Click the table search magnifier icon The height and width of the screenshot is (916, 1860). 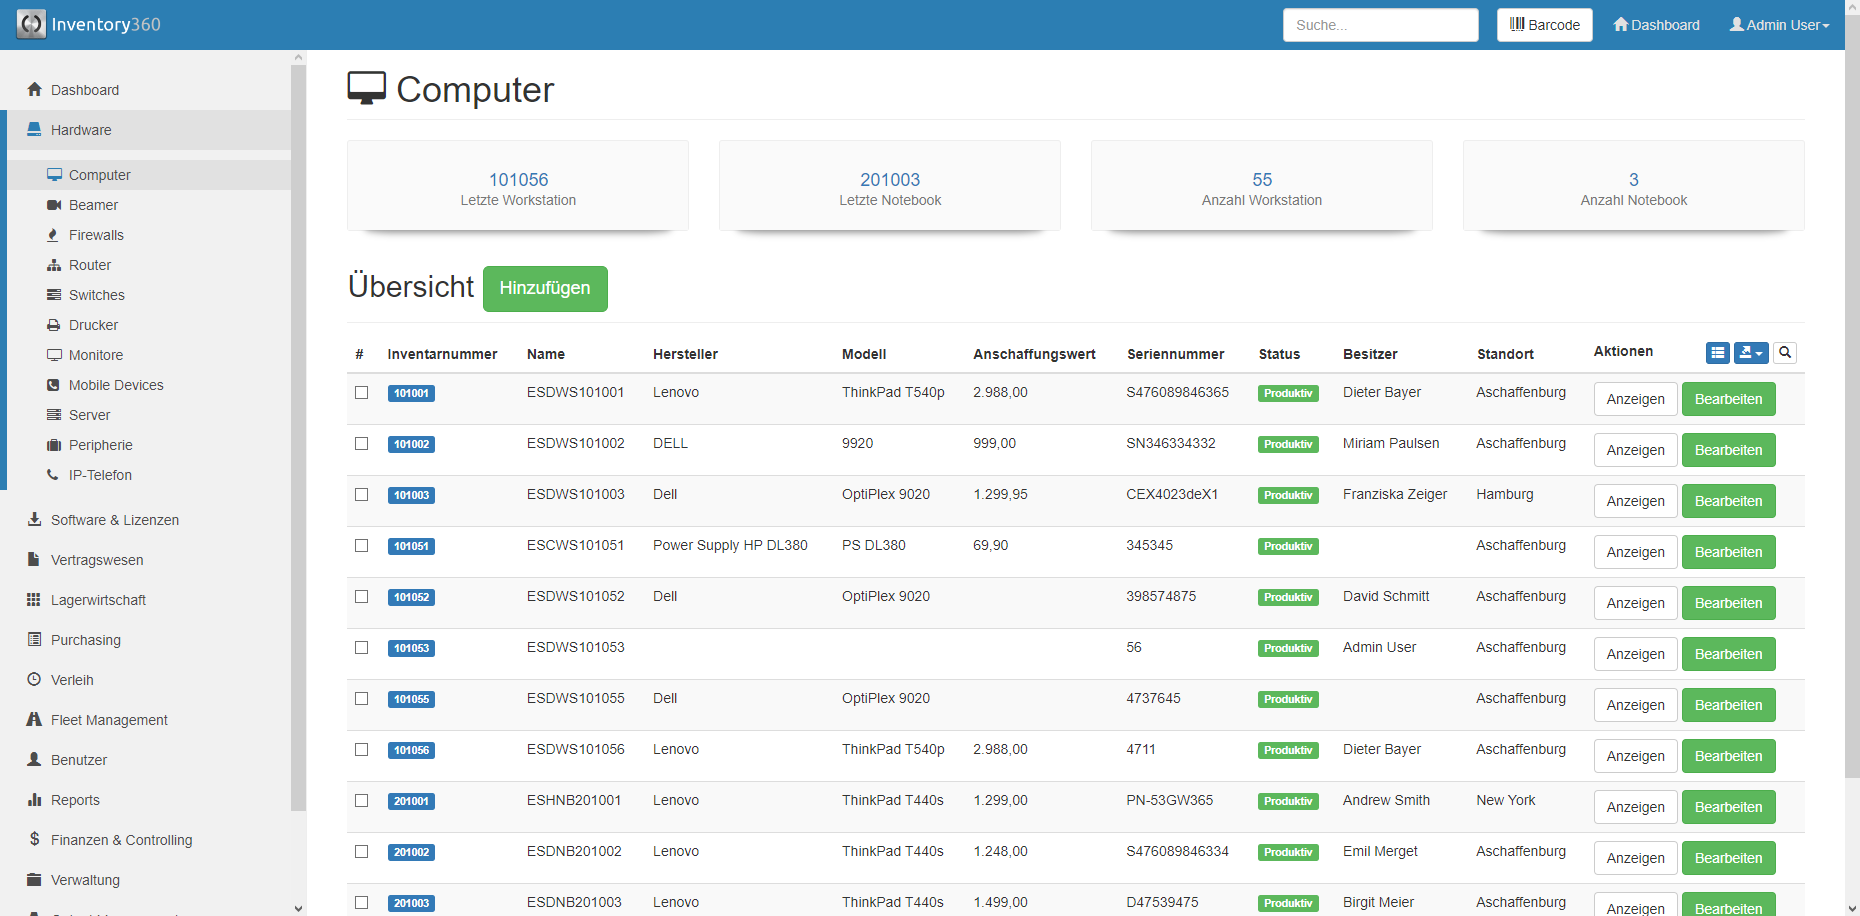[1785, 352]
